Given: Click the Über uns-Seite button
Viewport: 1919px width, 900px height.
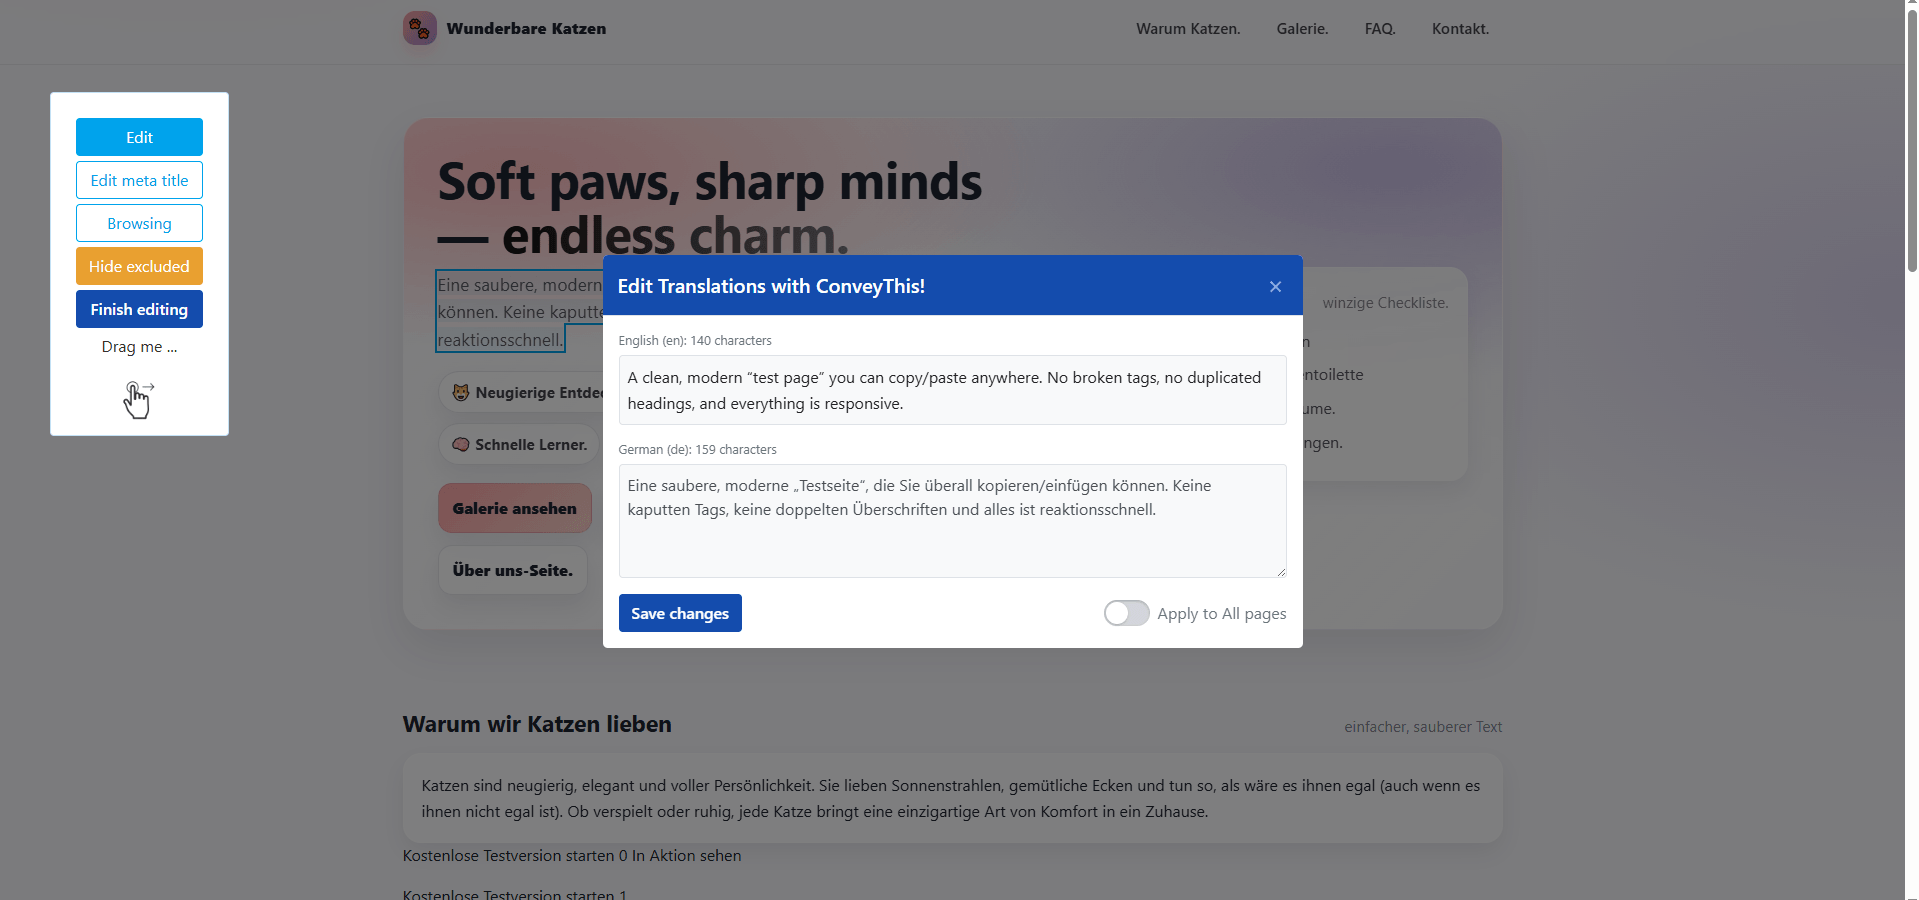Looking at the screenshot, I should pos(512,570).
